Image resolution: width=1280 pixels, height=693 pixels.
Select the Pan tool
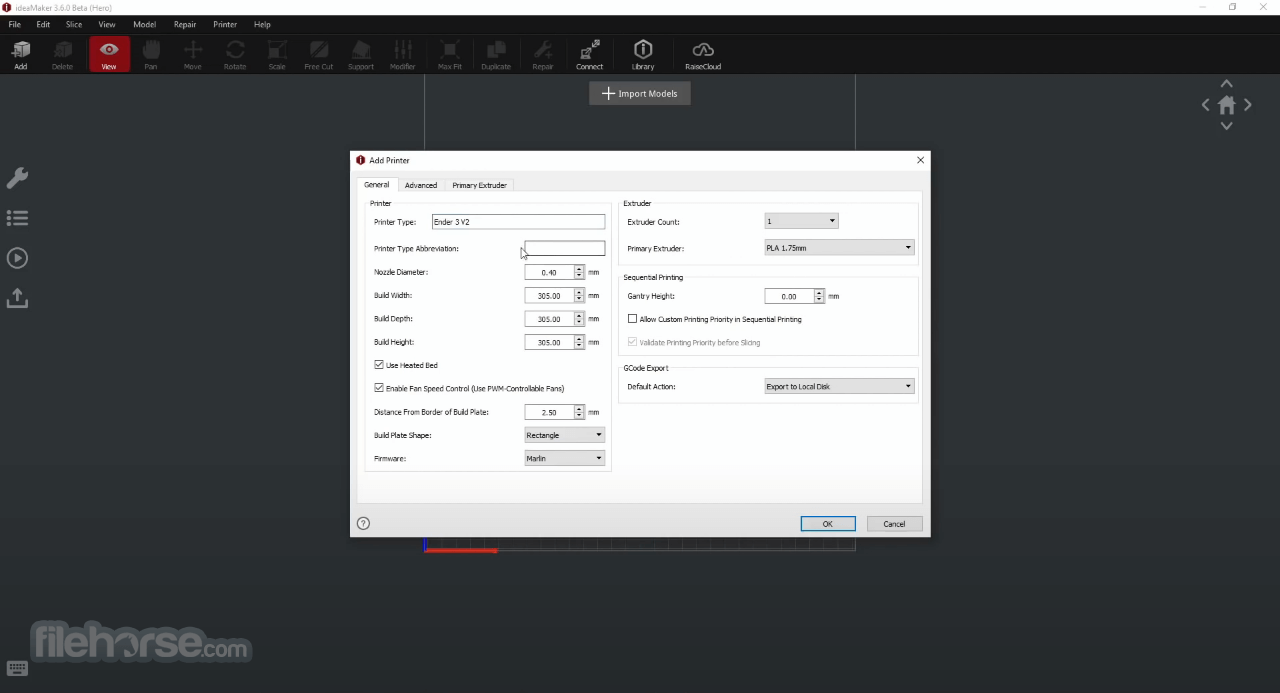click(x=150, y=55)
